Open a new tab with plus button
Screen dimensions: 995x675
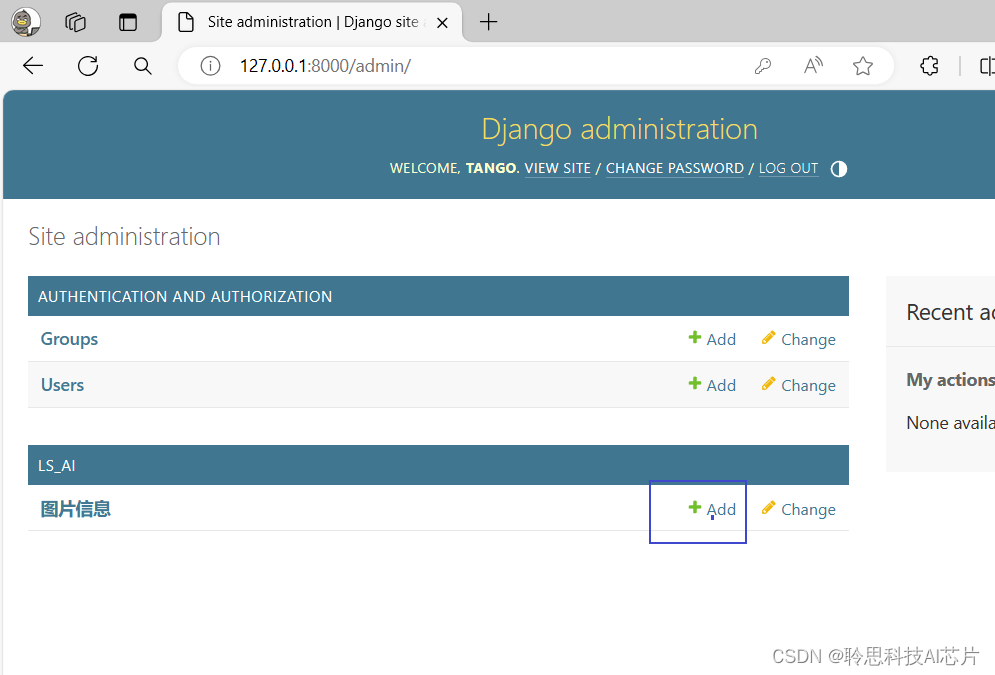(488, 22)
